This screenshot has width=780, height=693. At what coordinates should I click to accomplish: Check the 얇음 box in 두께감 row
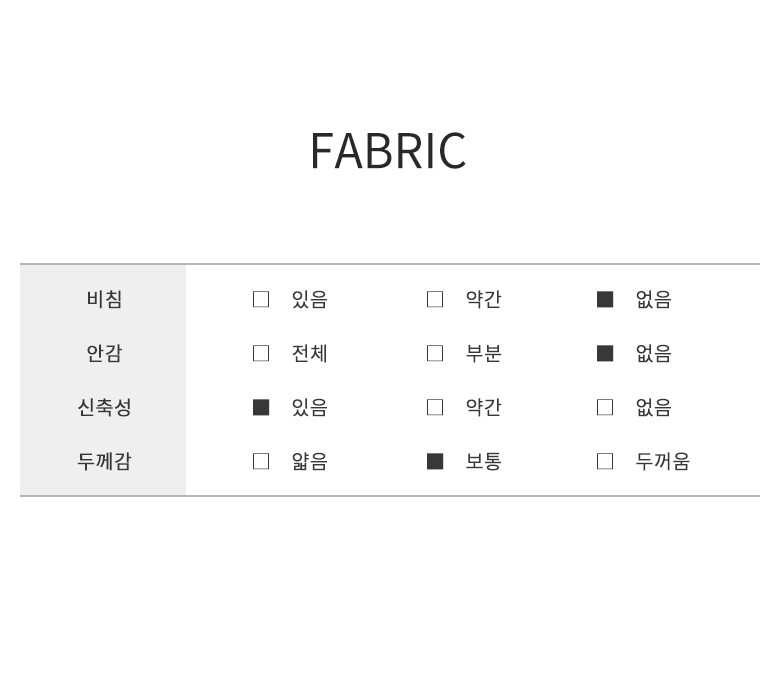(261, 461)
